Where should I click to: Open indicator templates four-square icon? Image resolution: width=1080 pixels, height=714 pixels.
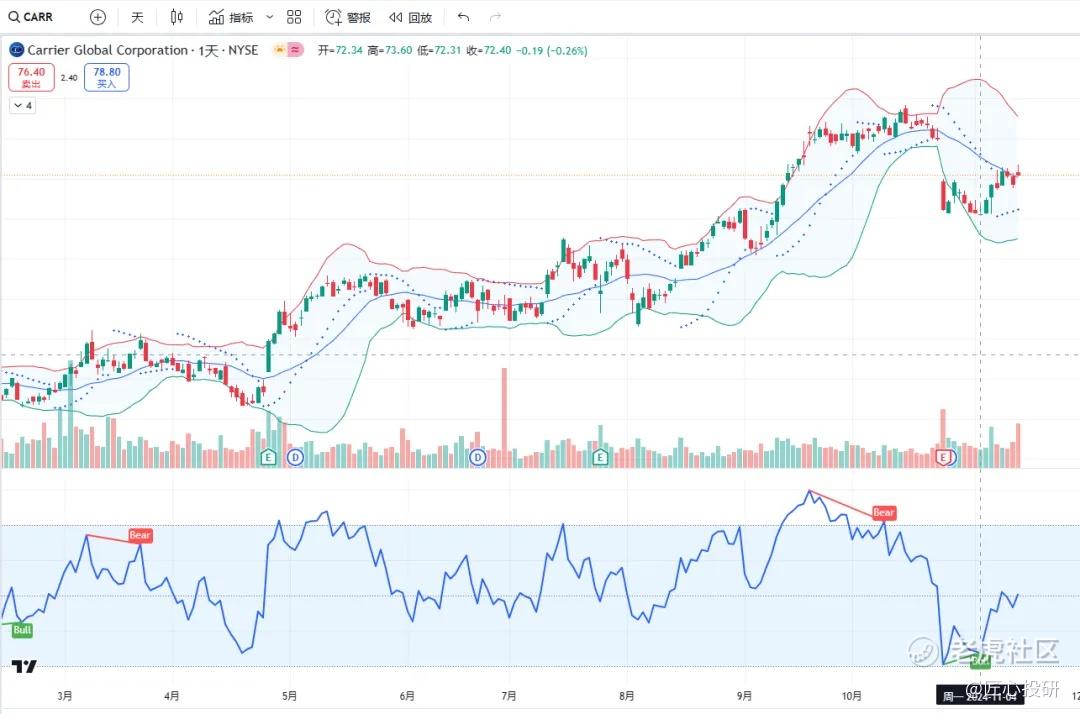294,17
